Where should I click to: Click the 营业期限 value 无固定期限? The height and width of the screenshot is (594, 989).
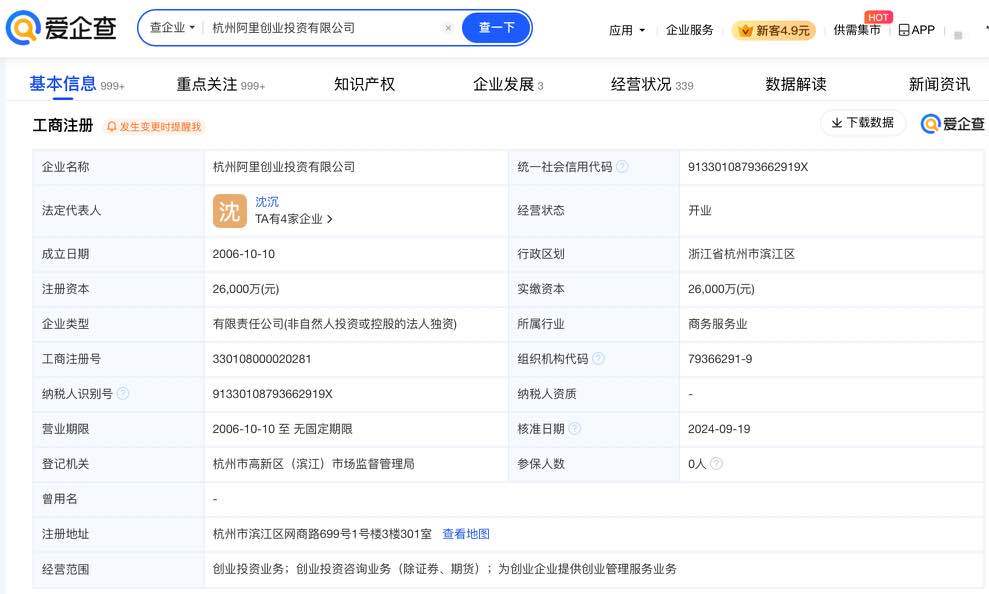323,429
